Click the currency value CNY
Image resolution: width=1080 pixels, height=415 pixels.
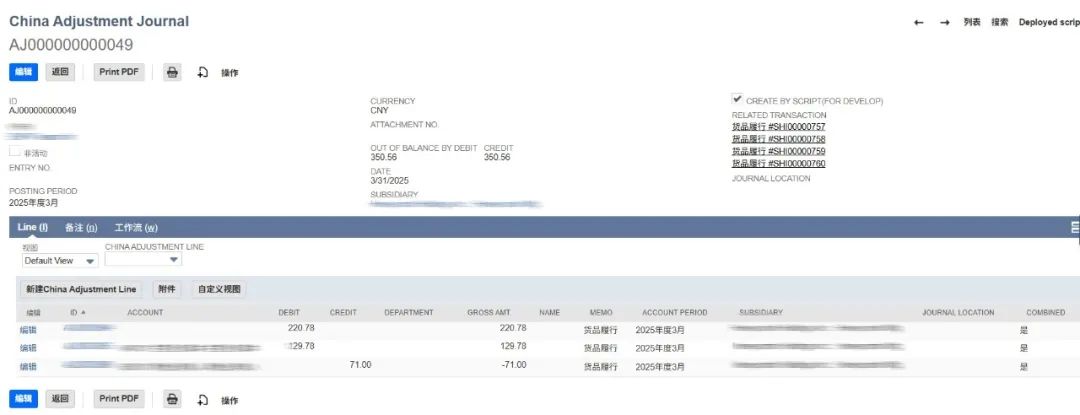(x=380, y=110)
